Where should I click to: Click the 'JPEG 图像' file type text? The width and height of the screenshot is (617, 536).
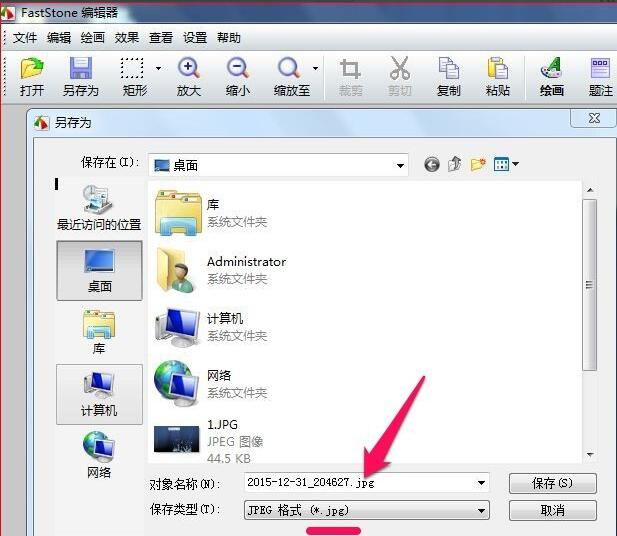click(x=235, y=442)
